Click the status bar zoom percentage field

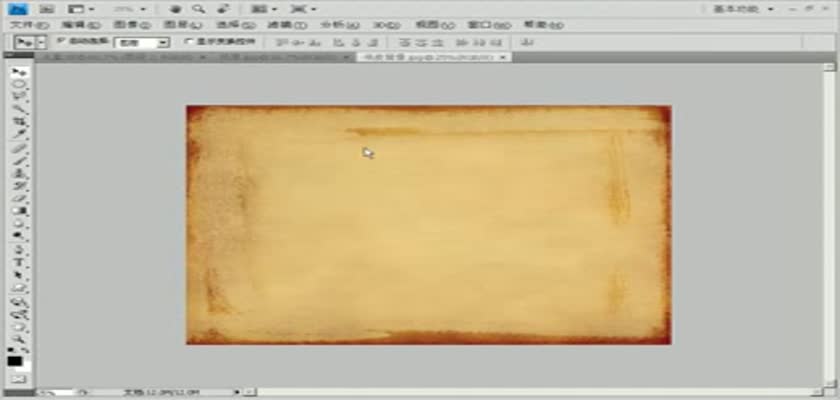point(47,393)
